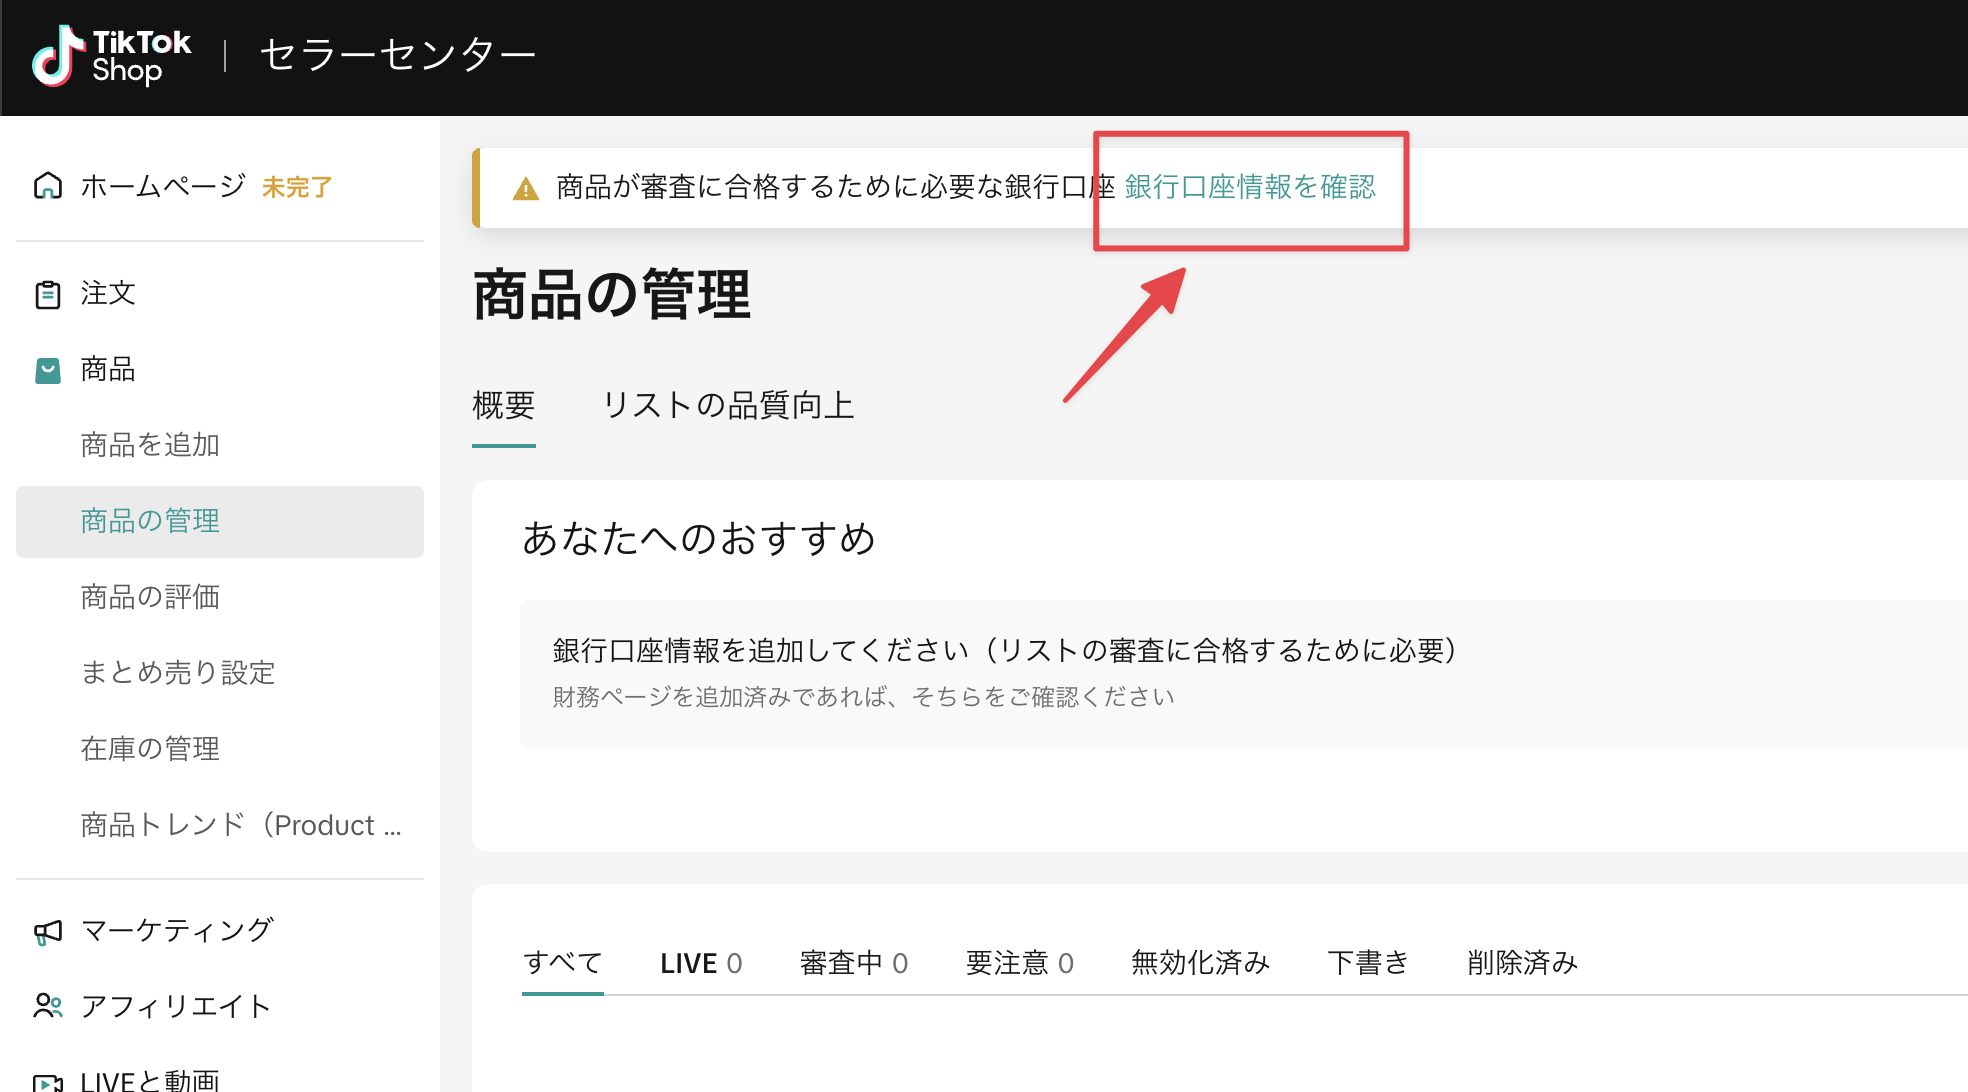Click the yellow warning triangle icon

point(525,188)
